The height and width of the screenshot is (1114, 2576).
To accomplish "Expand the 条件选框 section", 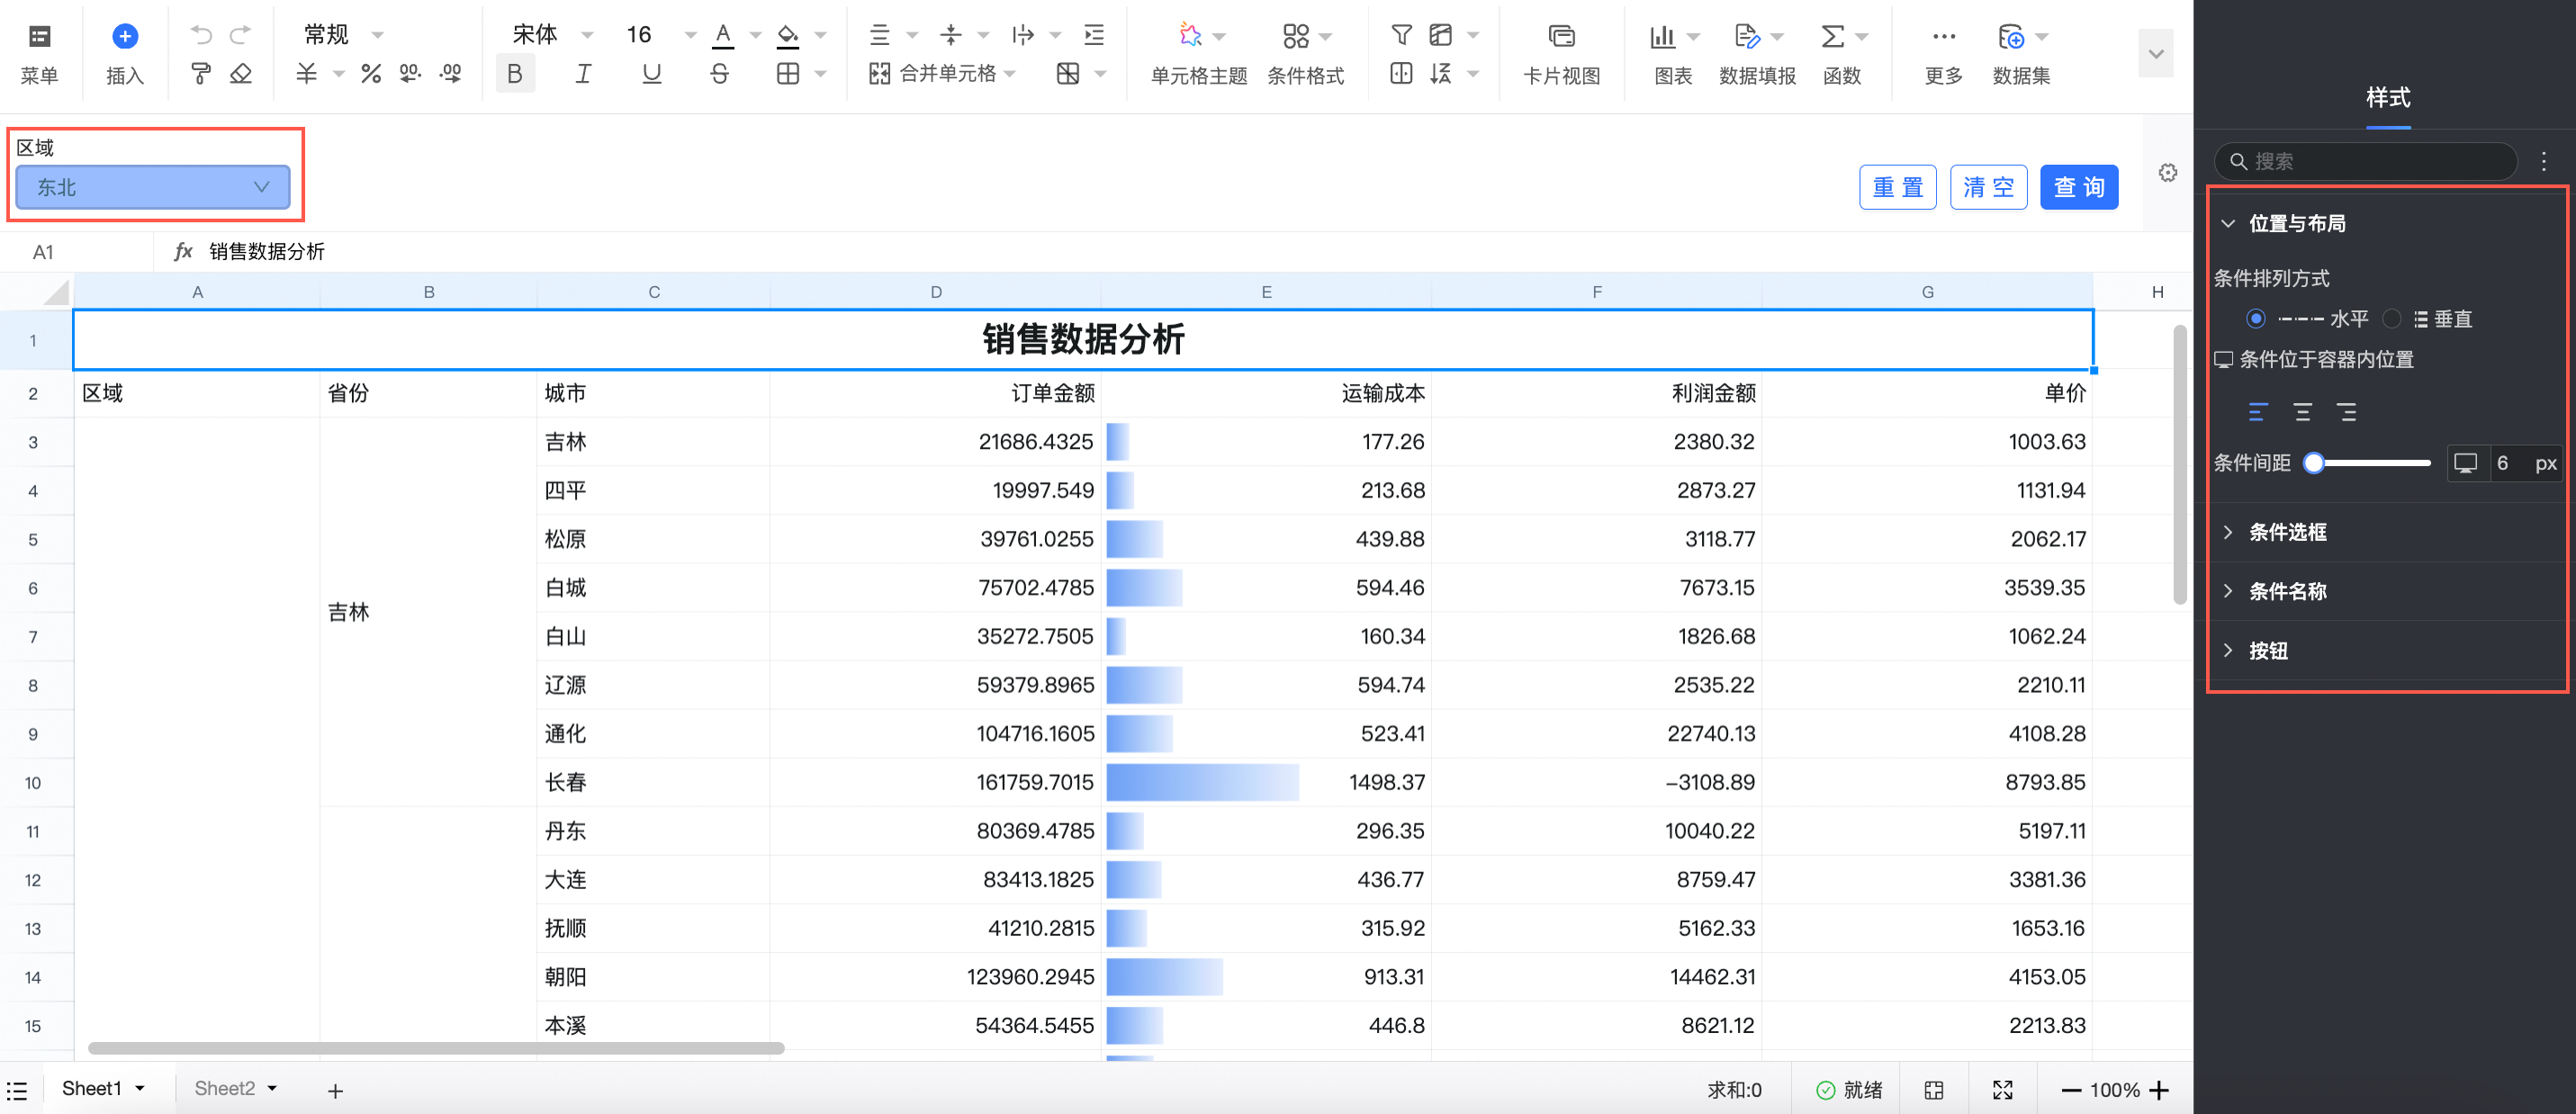I will (x=2227, y=532).
